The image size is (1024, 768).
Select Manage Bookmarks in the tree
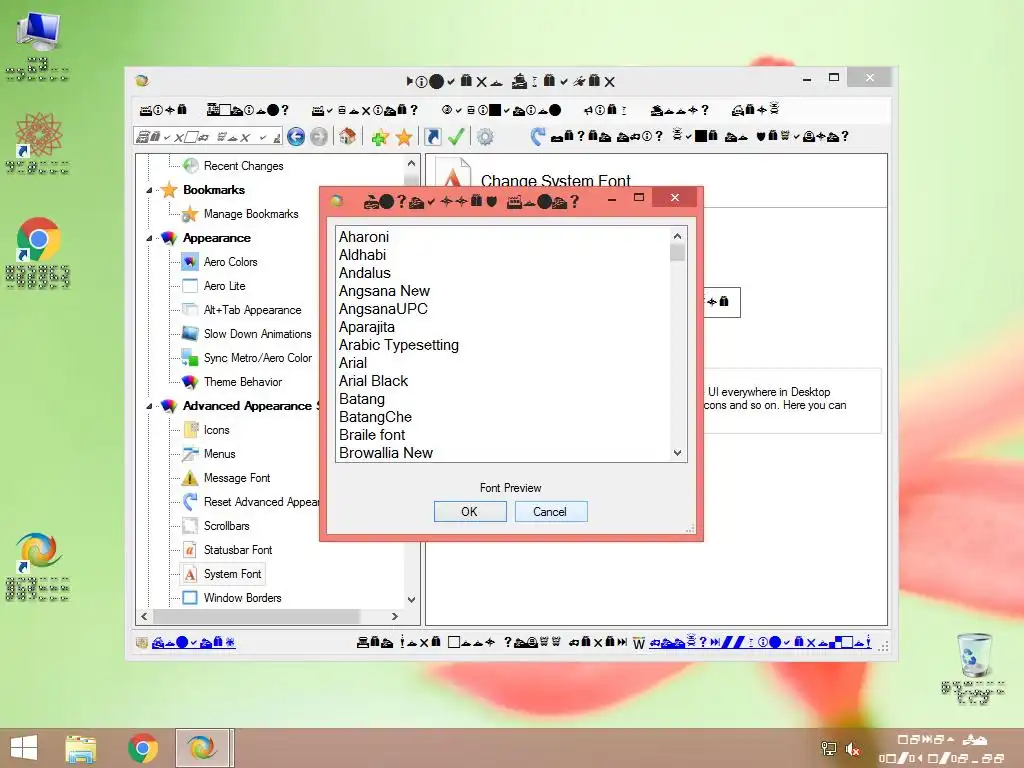coord(251,214)
